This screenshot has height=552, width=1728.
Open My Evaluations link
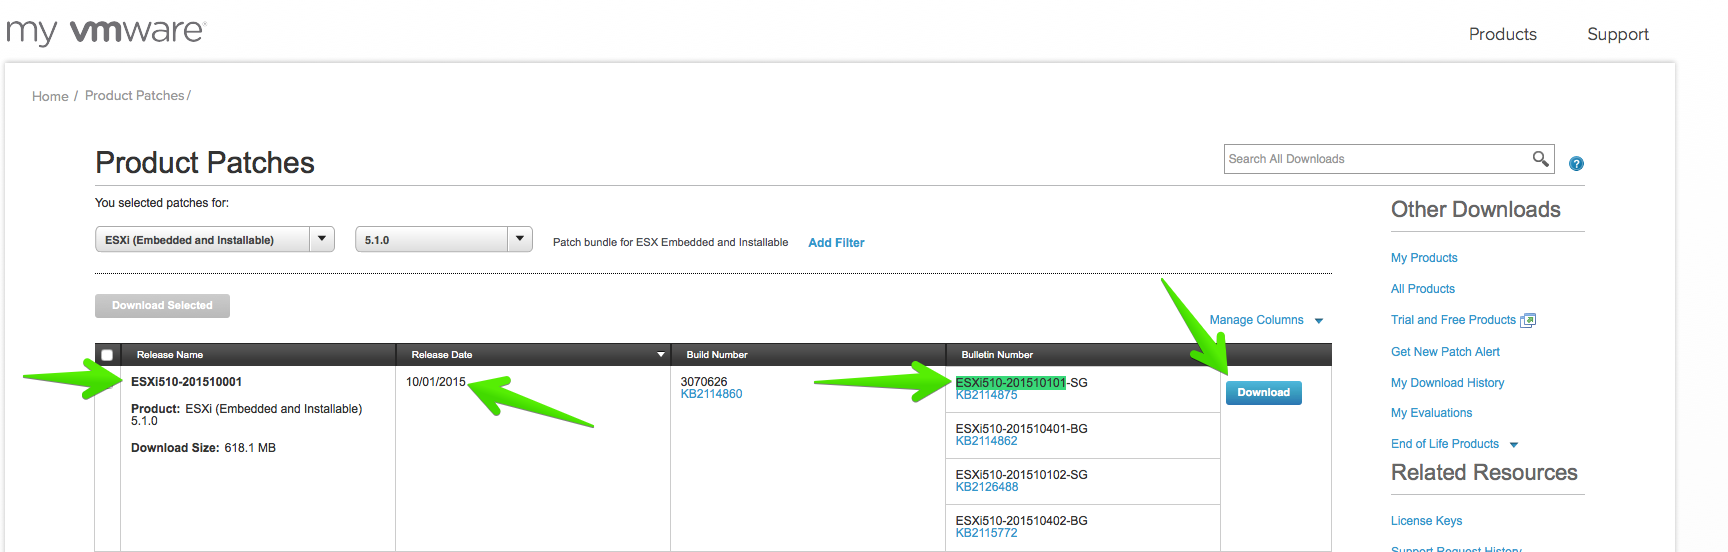1431,413
